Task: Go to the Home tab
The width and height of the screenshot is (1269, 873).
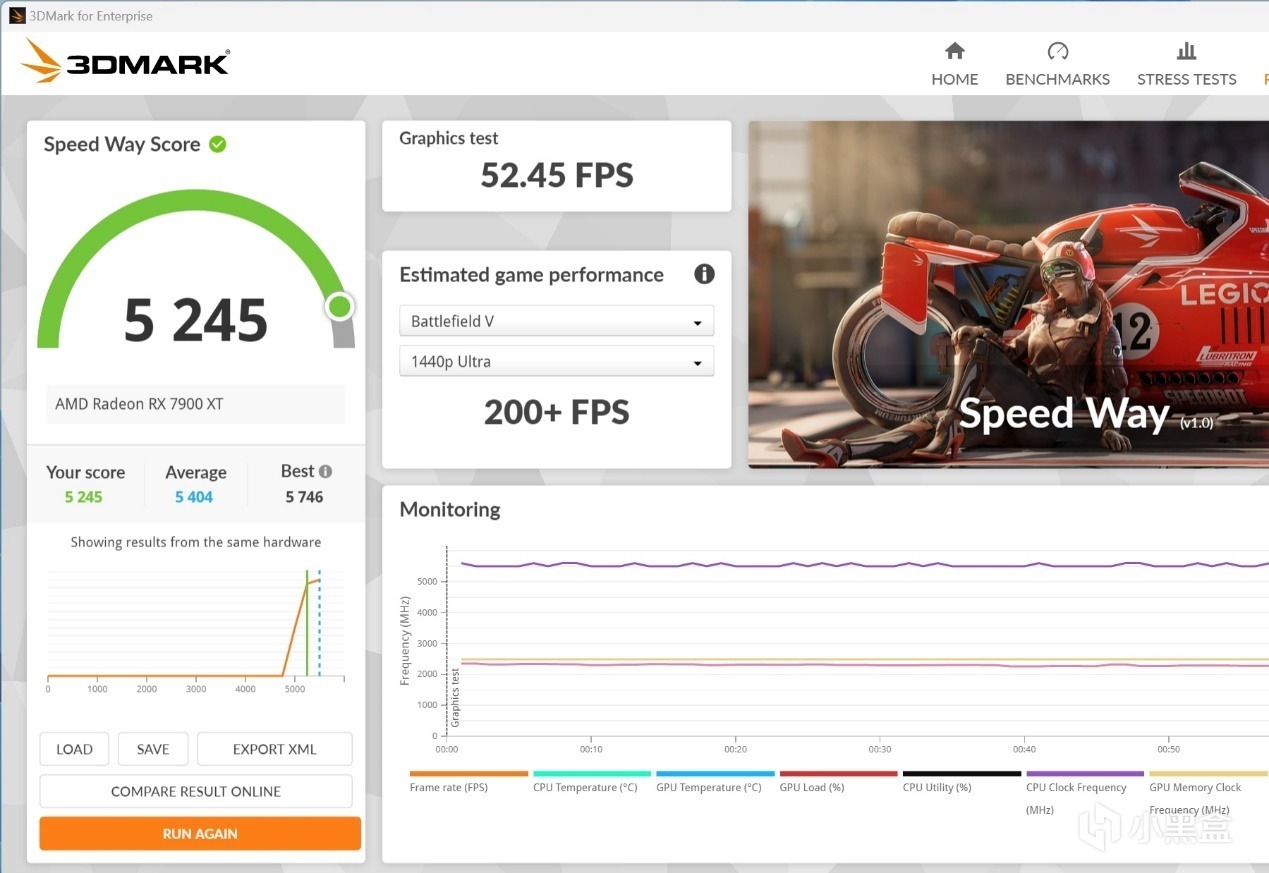Action: tap(954, 65)
